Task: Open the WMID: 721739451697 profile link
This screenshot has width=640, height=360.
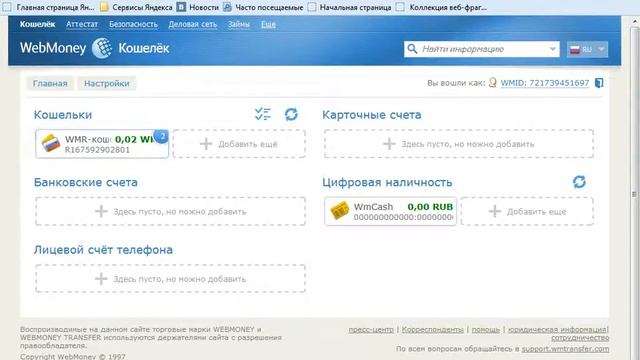Action: point(545,83)
